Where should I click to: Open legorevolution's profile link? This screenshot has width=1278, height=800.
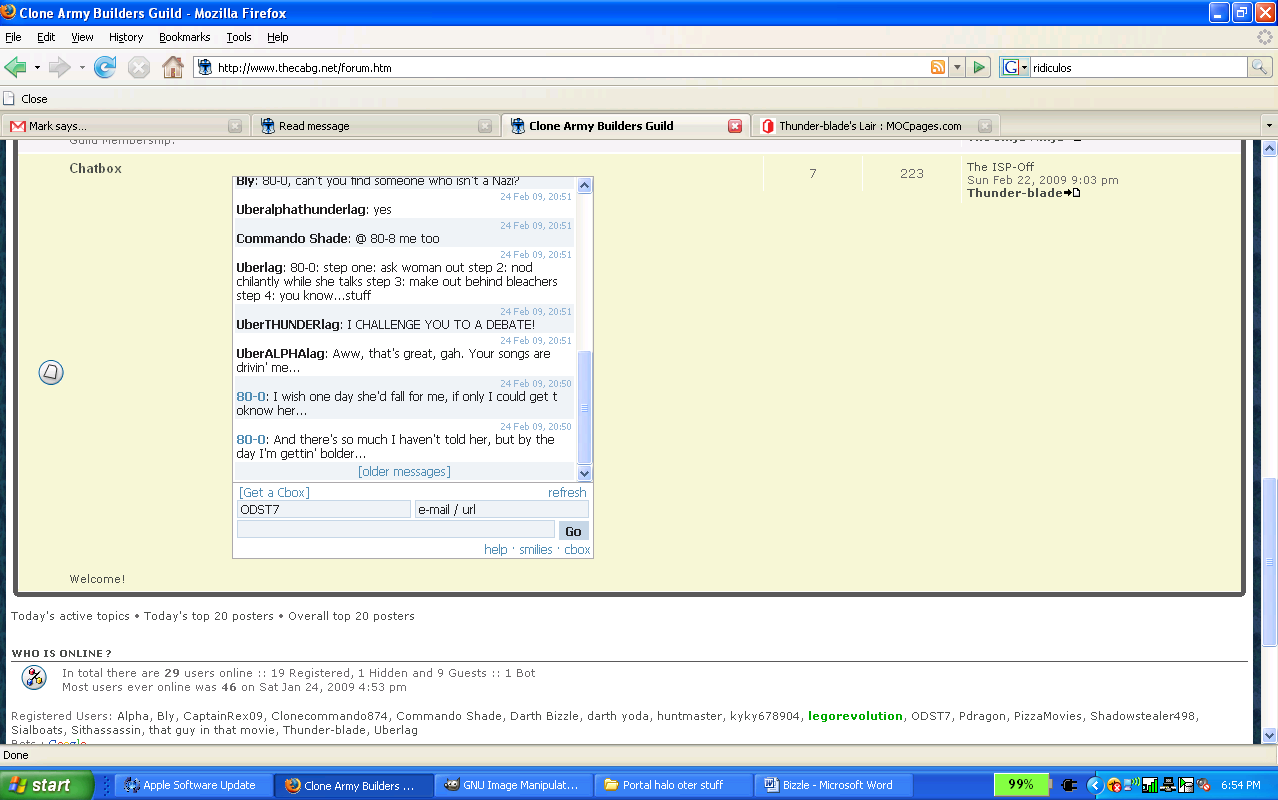coord(855,717)
